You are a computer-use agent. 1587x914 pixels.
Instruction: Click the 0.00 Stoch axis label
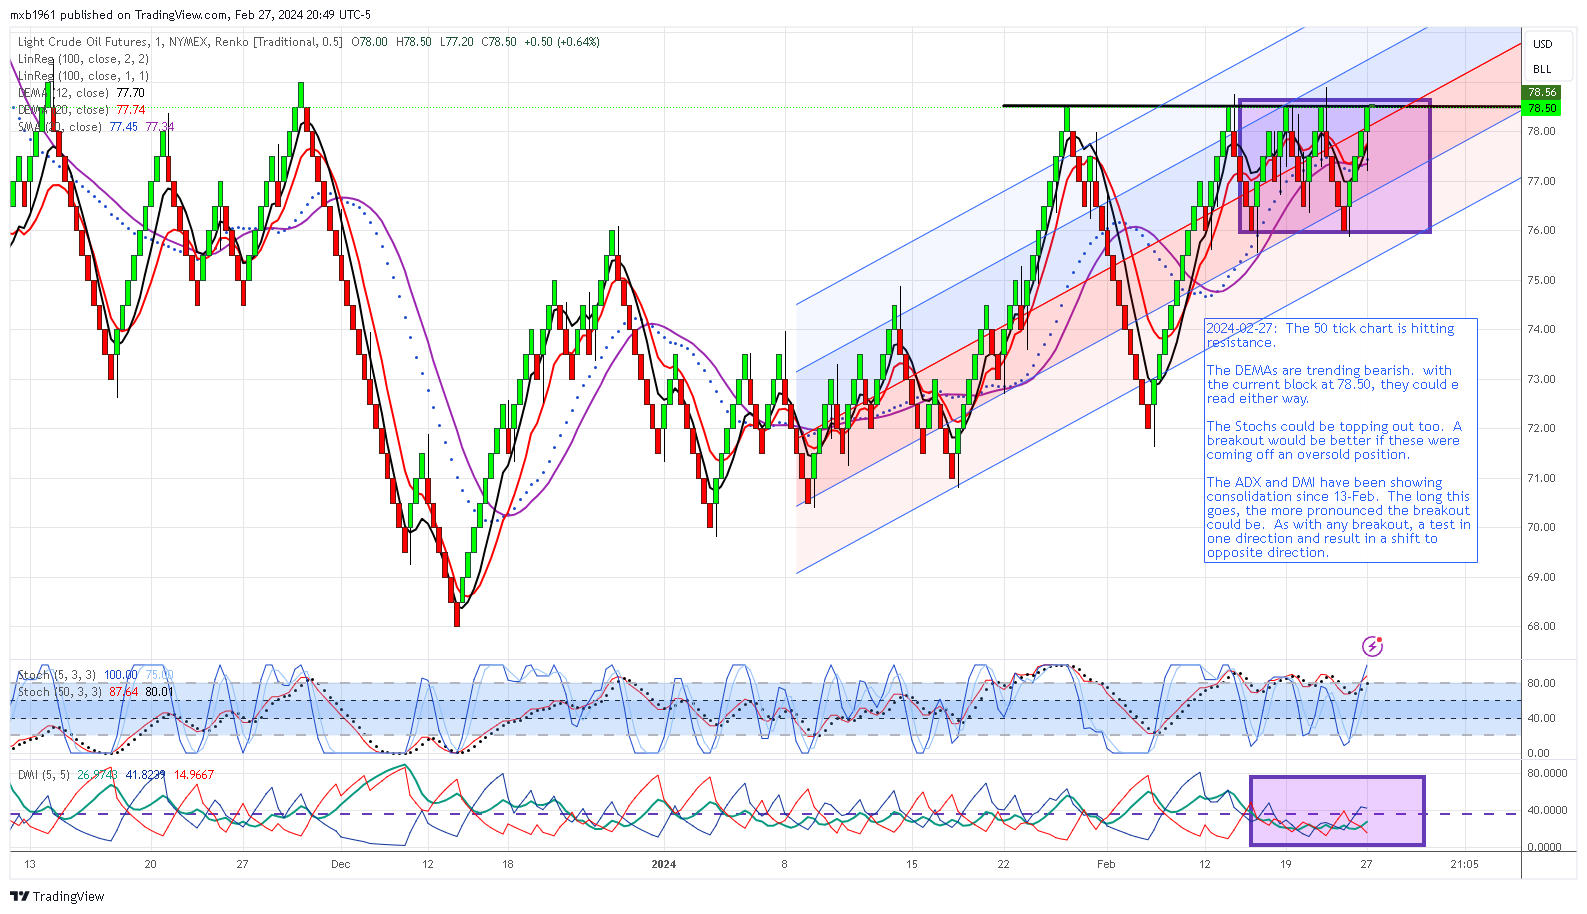(1538, 754)
